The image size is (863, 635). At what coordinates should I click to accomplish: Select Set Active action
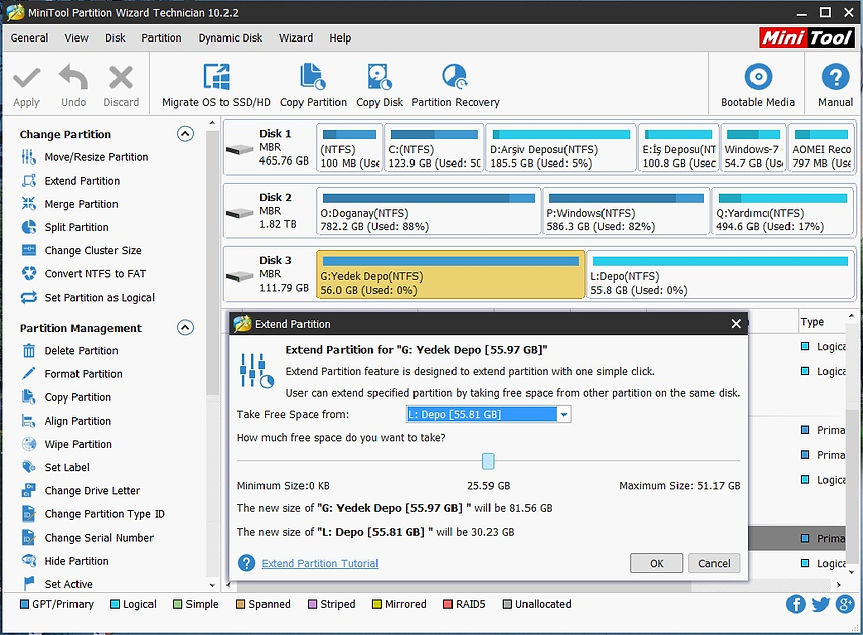(57, 583)
